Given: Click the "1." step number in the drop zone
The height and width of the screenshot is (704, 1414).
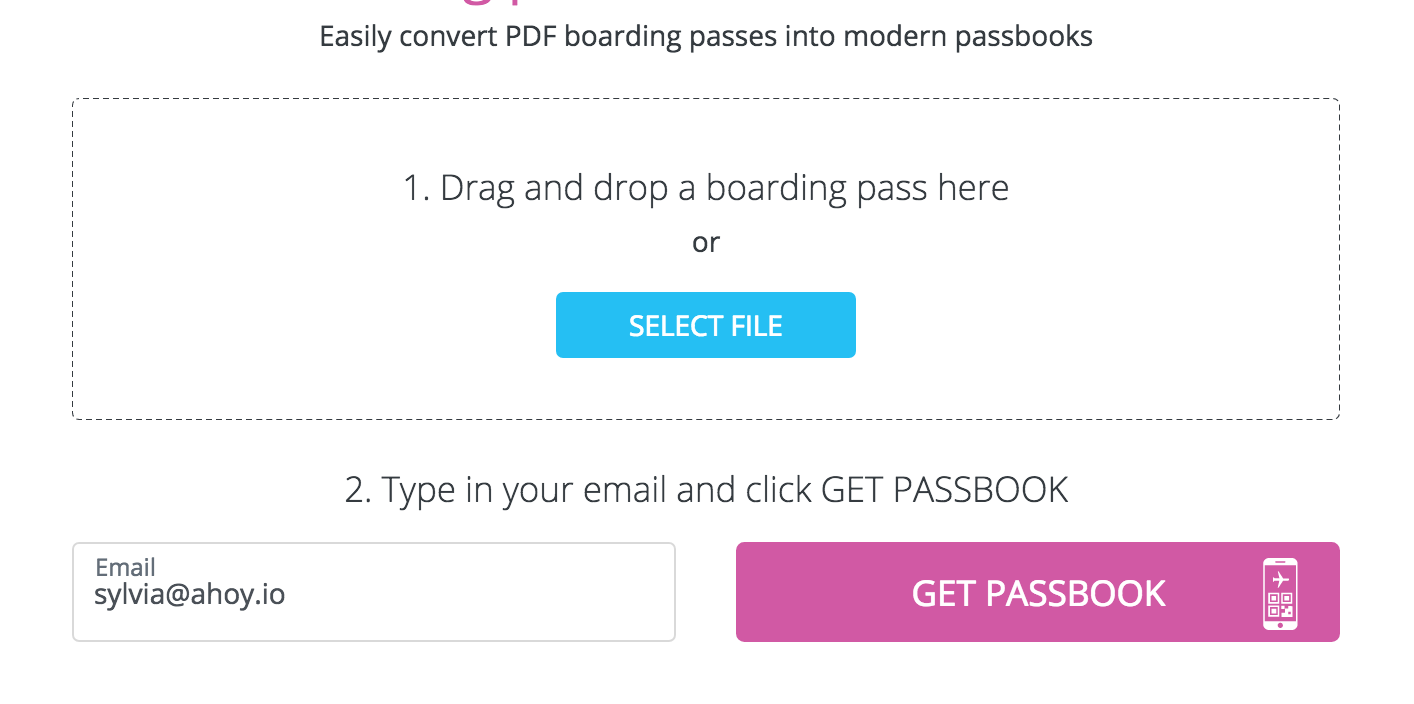Looking at the screenshot, I should point(416,188).
